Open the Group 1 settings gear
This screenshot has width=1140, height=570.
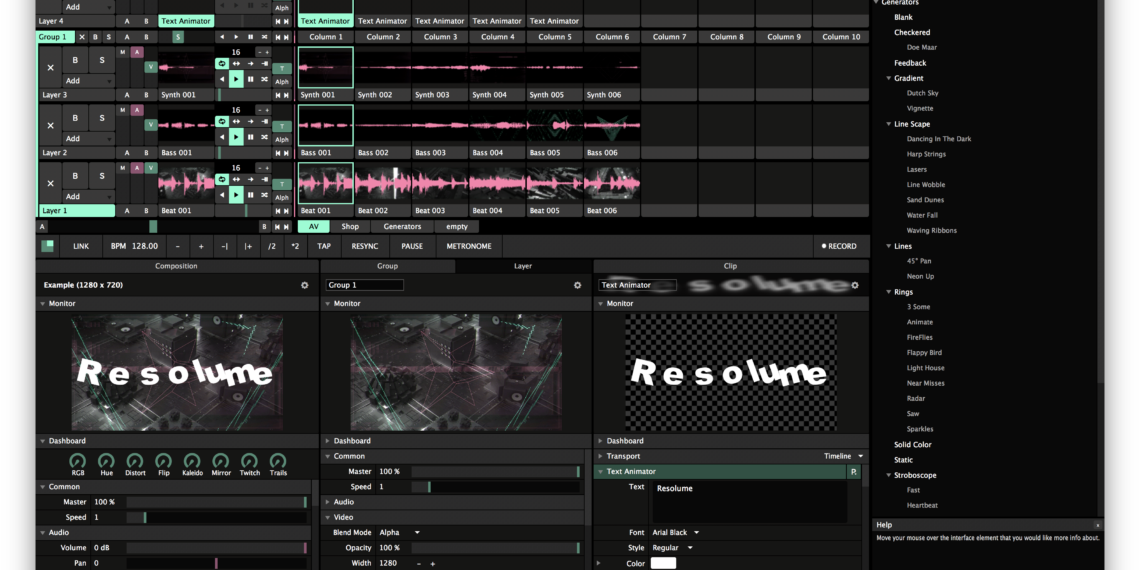pyautogui.click(x=577, y=285)
